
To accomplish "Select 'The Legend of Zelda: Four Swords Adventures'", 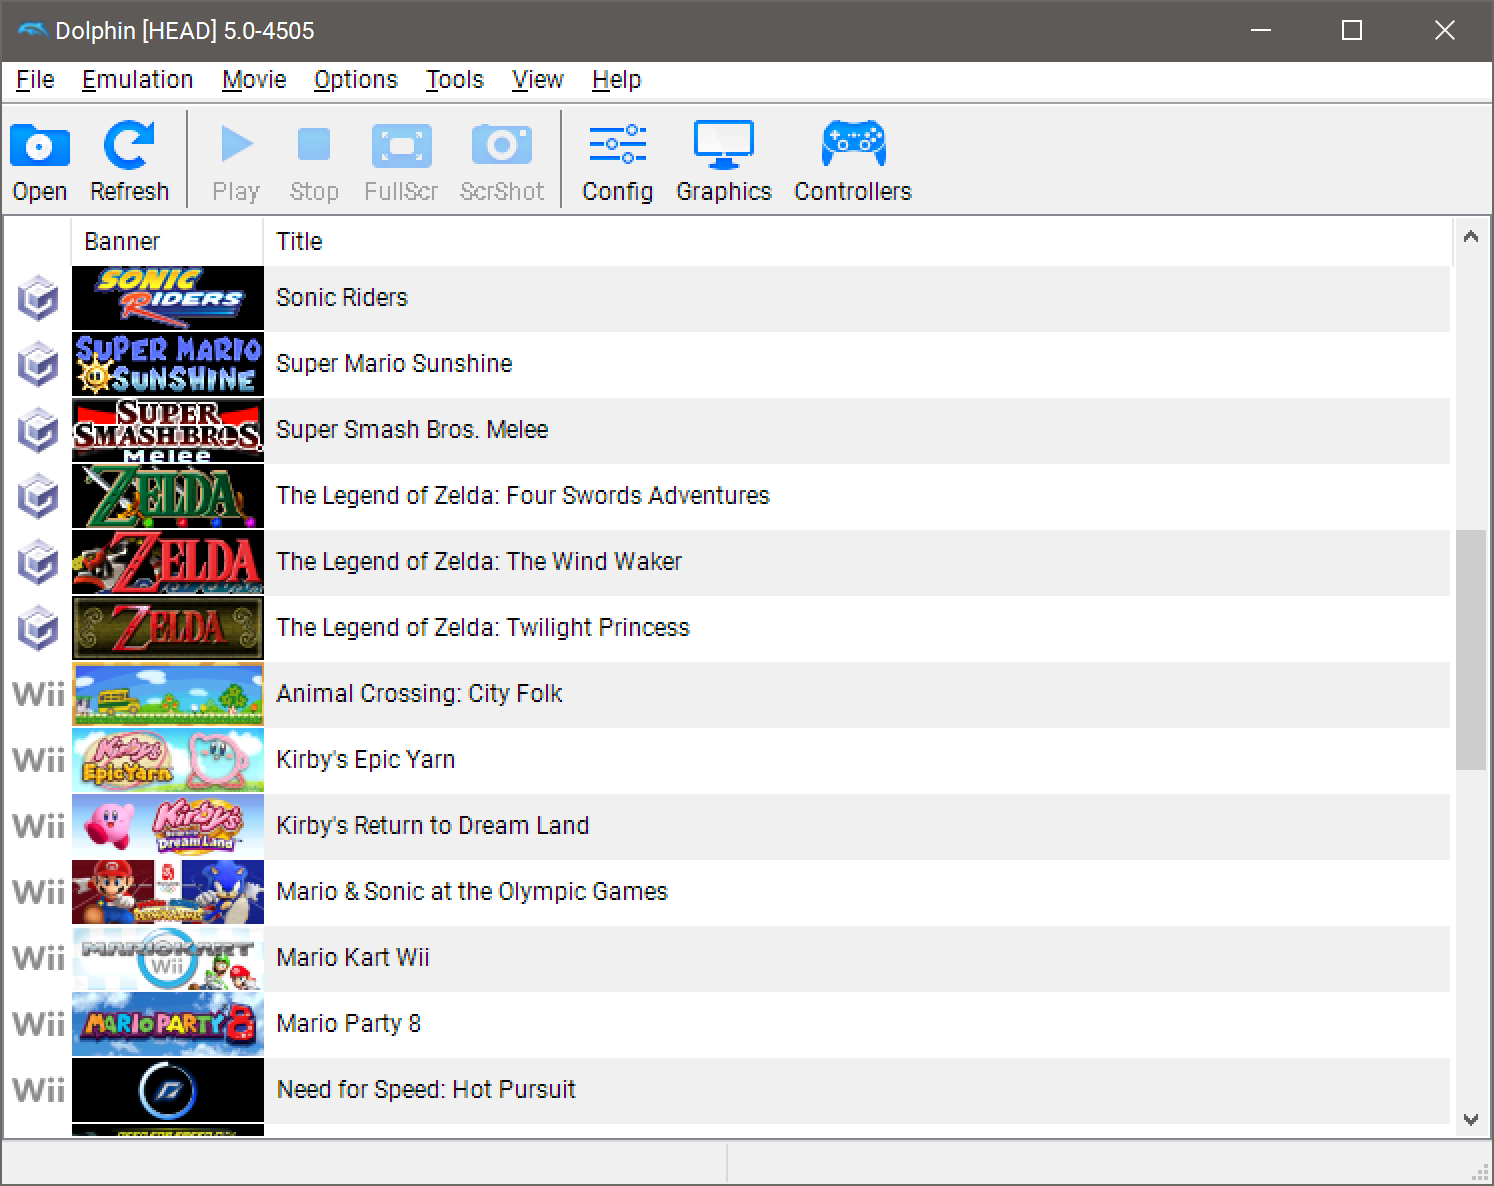I will pyautogui.click(x=523, y=496).
